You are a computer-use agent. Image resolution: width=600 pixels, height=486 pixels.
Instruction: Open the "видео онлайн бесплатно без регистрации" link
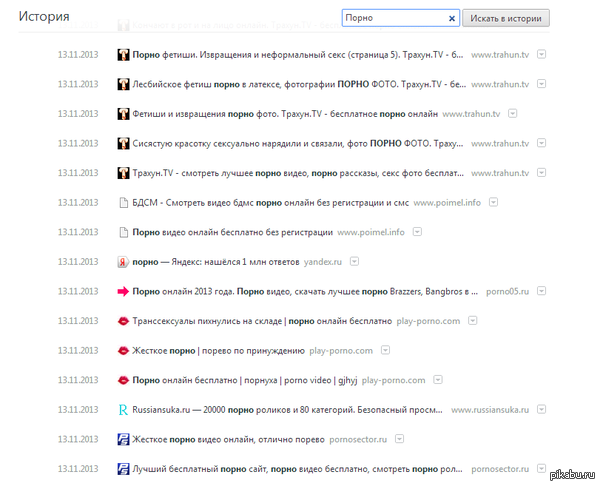pos(232,232)
